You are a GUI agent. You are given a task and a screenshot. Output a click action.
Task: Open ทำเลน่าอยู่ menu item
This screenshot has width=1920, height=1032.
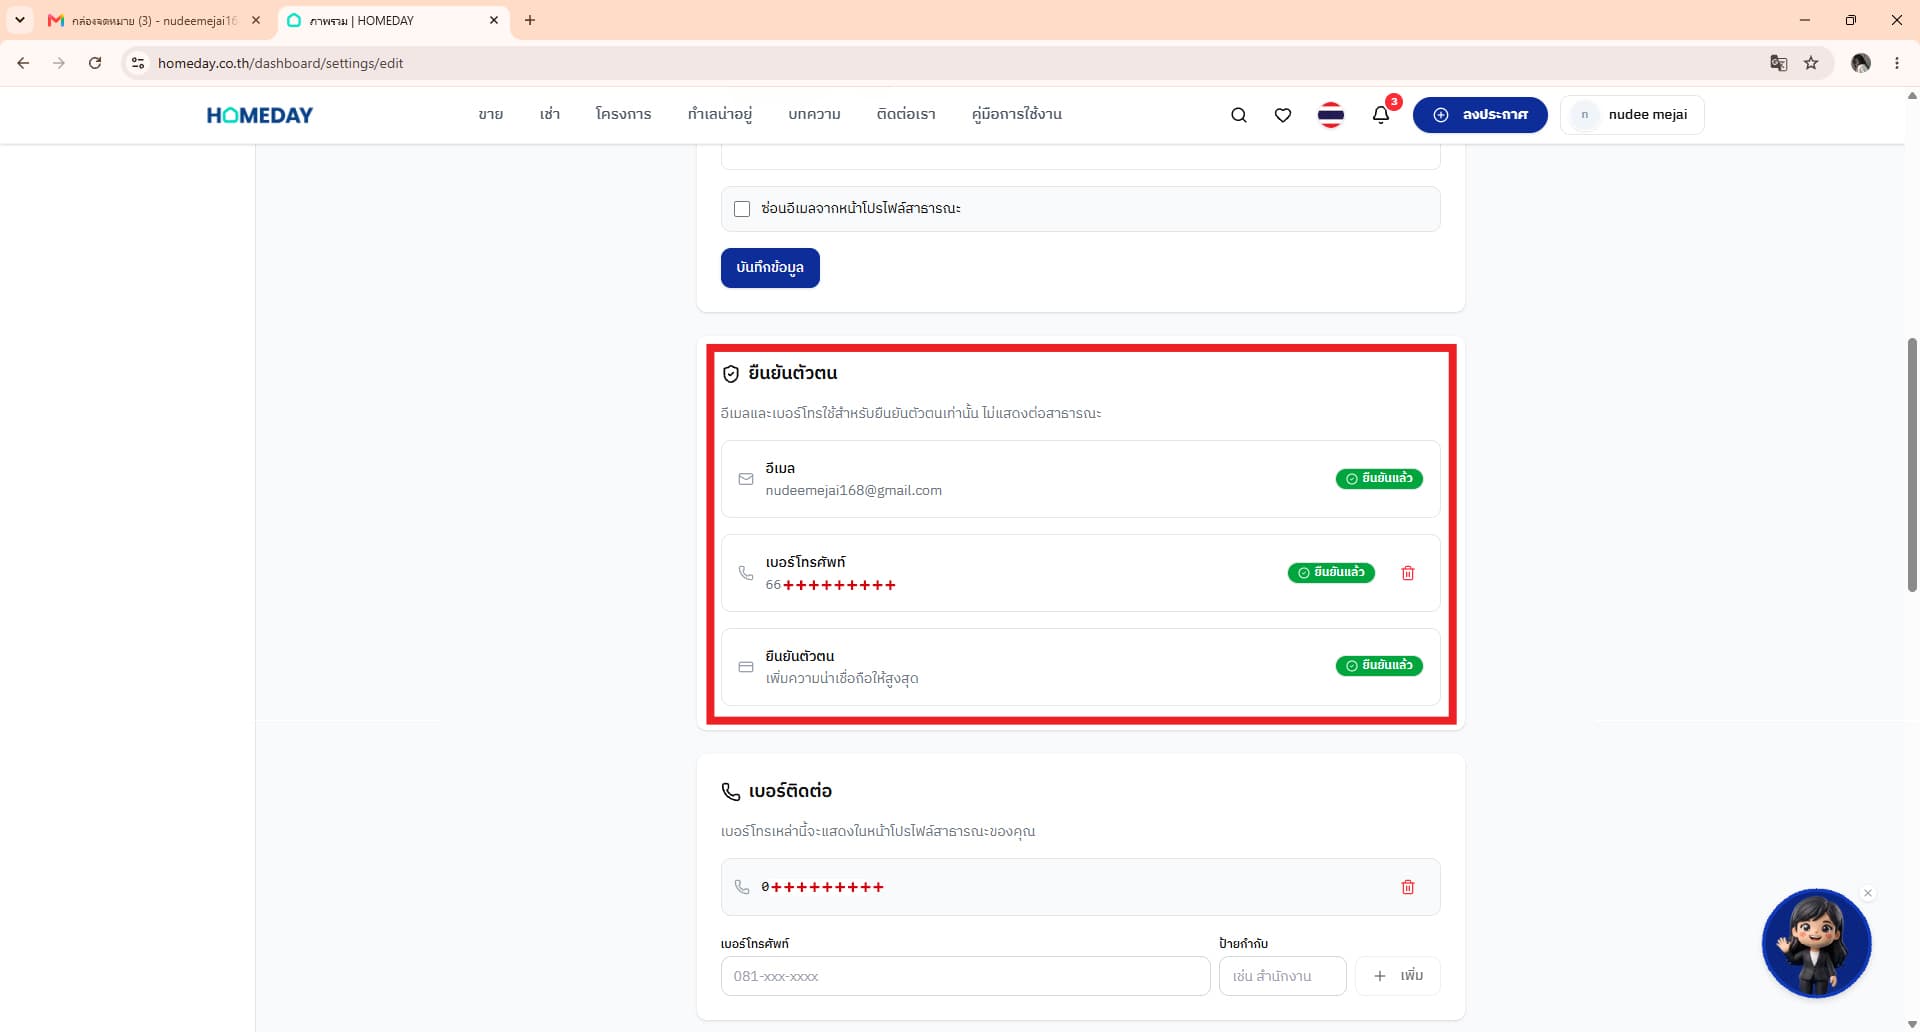point(720,114)
